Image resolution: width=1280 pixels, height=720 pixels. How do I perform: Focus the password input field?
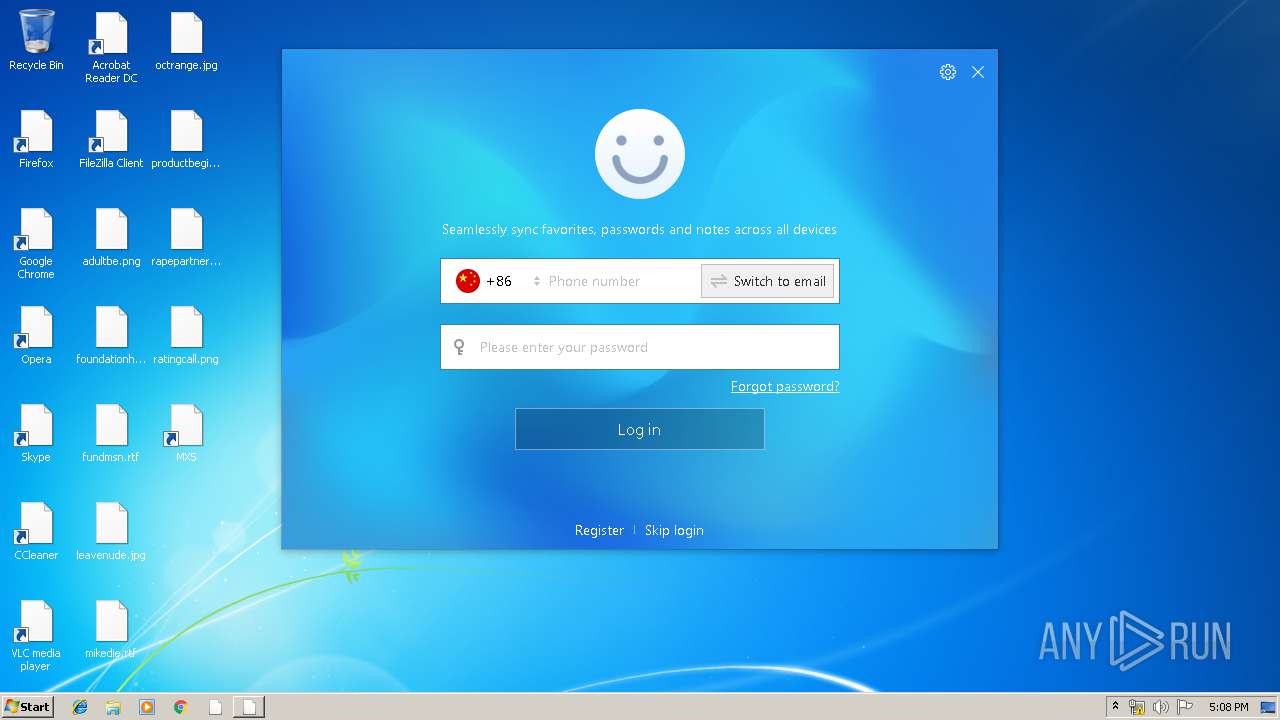[x=640, y=347]
